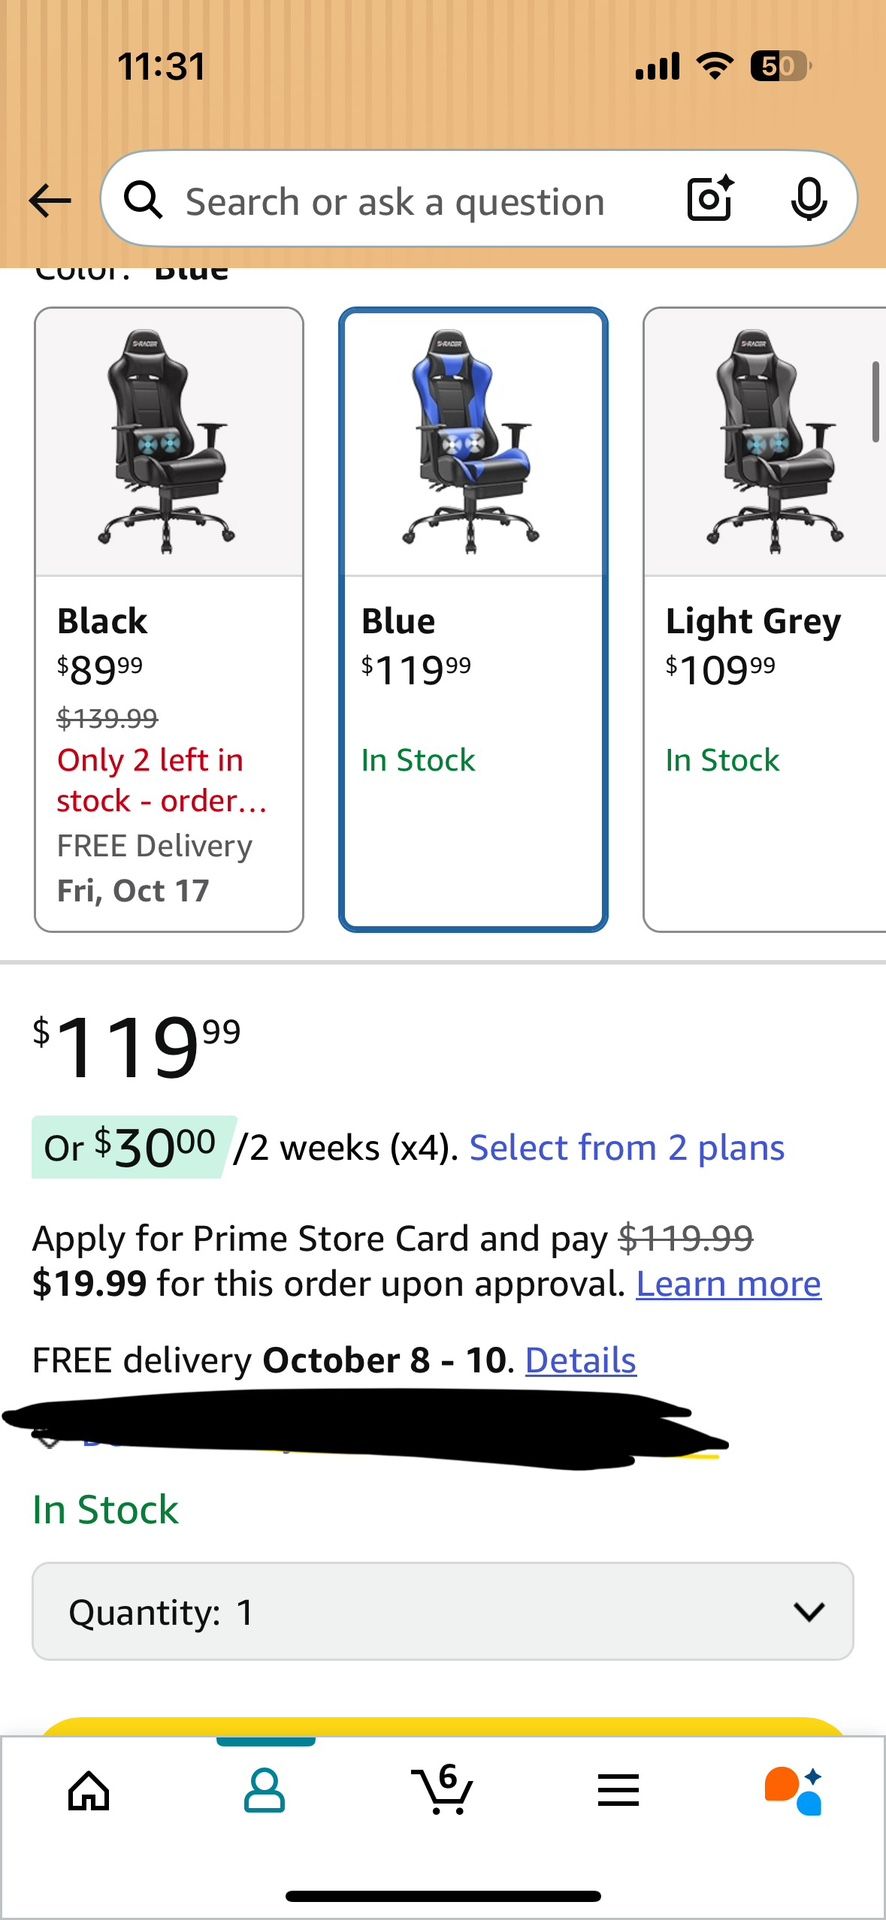Tap the yellow button below Quantity
Screen dimensions: 886x1920
pos(442,1726)
